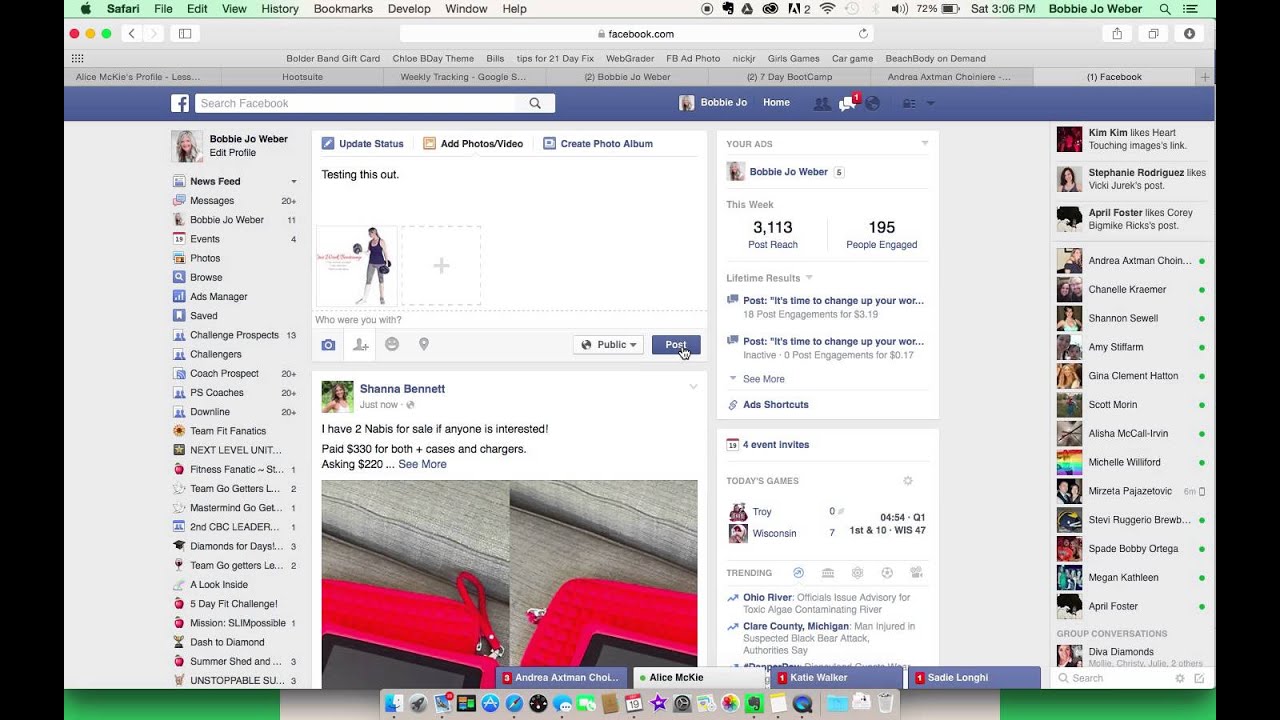Open the Katie Walker chat tab
This screenshot has height=720, width=1280.
(837, 678)
